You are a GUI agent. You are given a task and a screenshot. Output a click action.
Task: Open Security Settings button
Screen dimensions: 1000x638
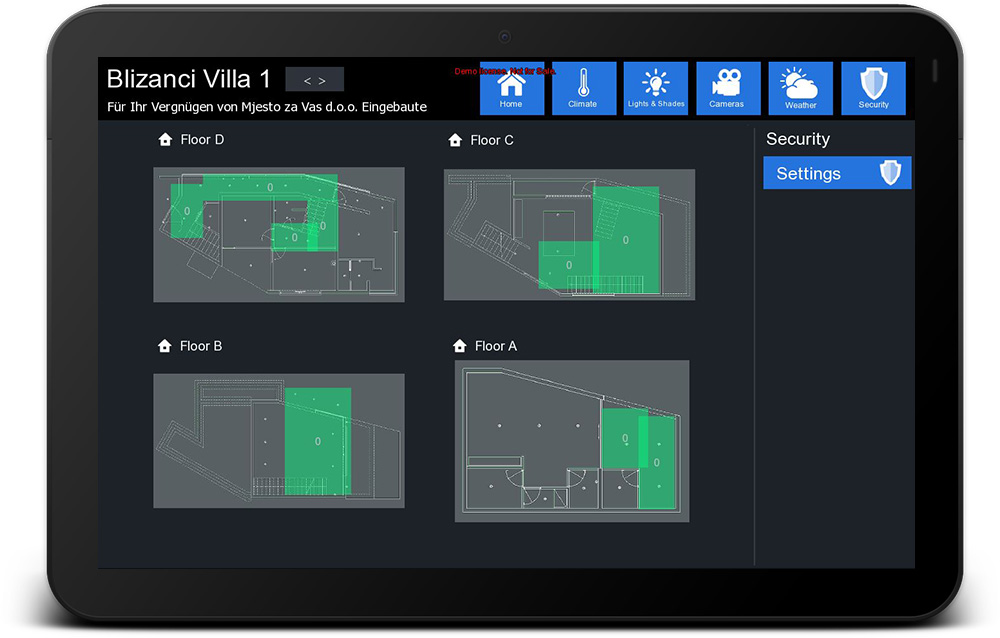(837, 173)
